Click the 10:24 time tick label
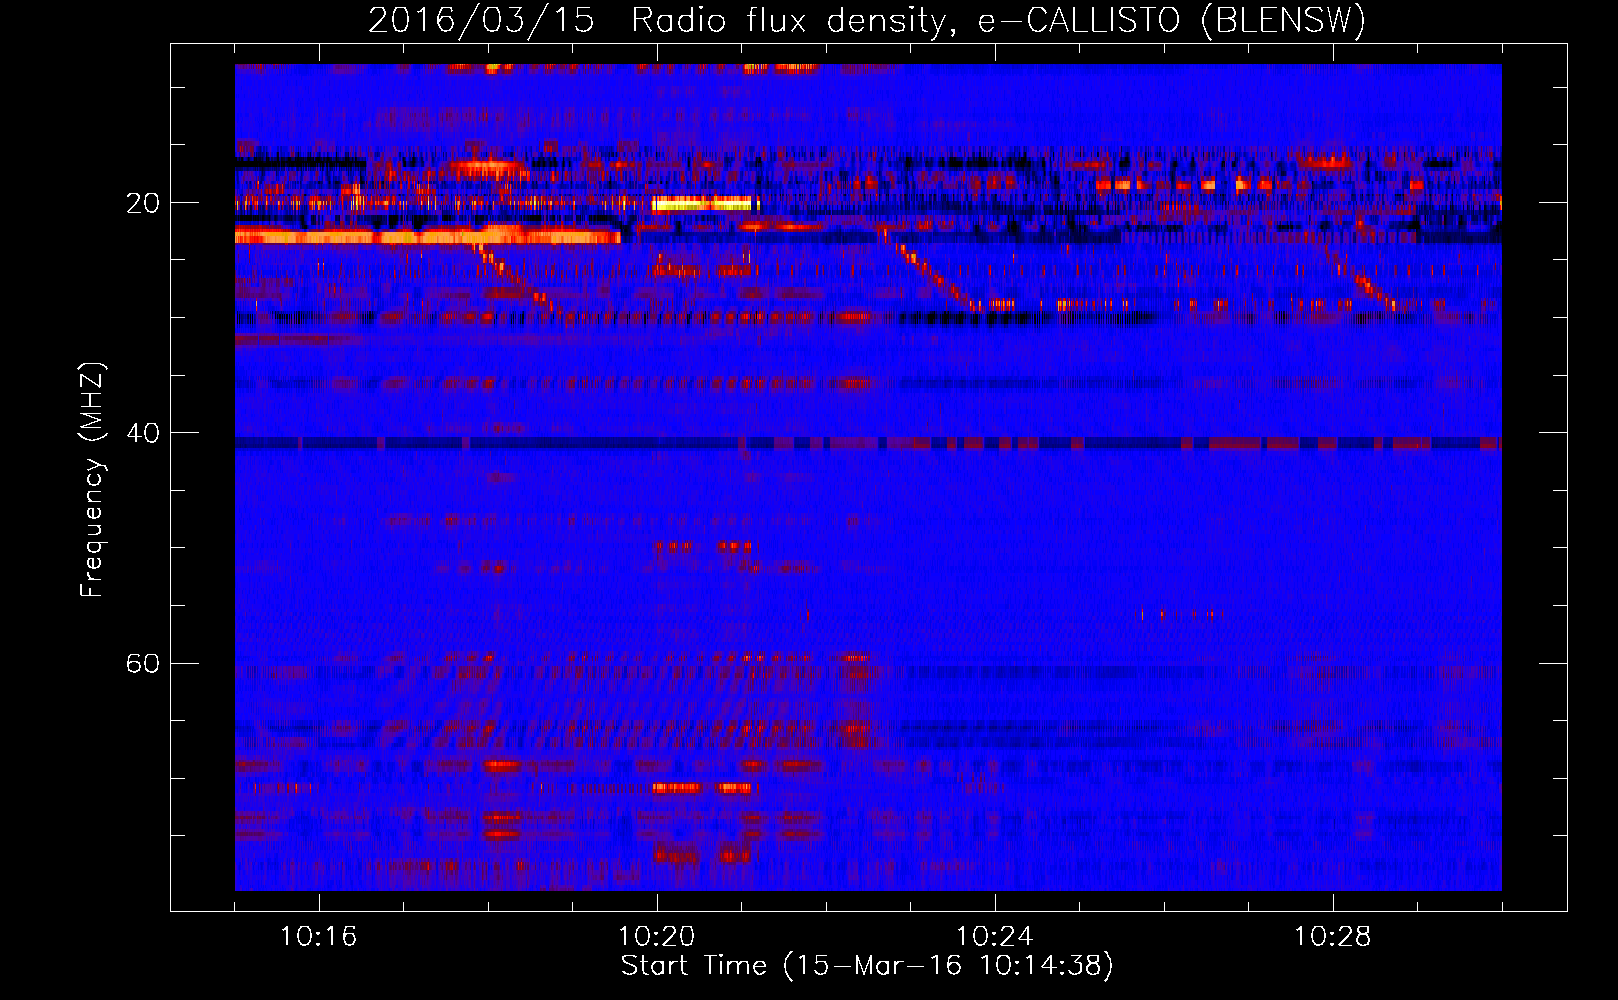Image resolution: width=1618 pixels, height=1000 pixels. [995, 937]
